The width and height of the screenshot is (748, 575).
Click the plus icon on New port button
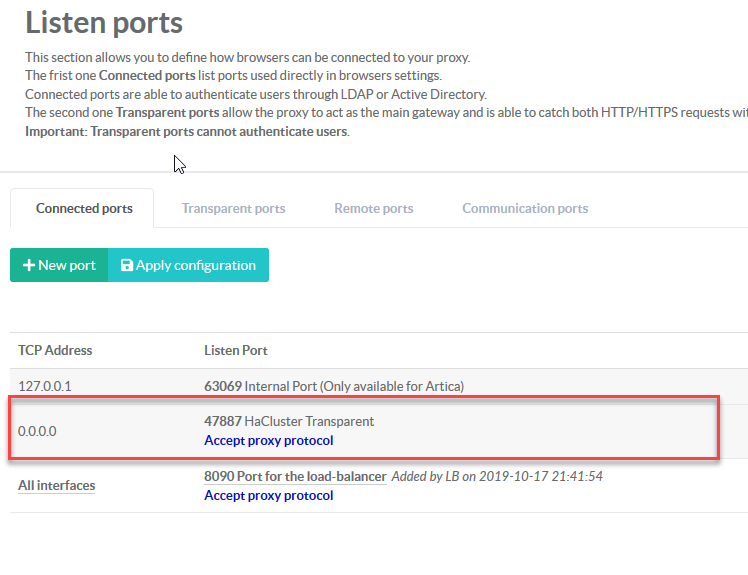pyautogui.click(x=29, y=265)
